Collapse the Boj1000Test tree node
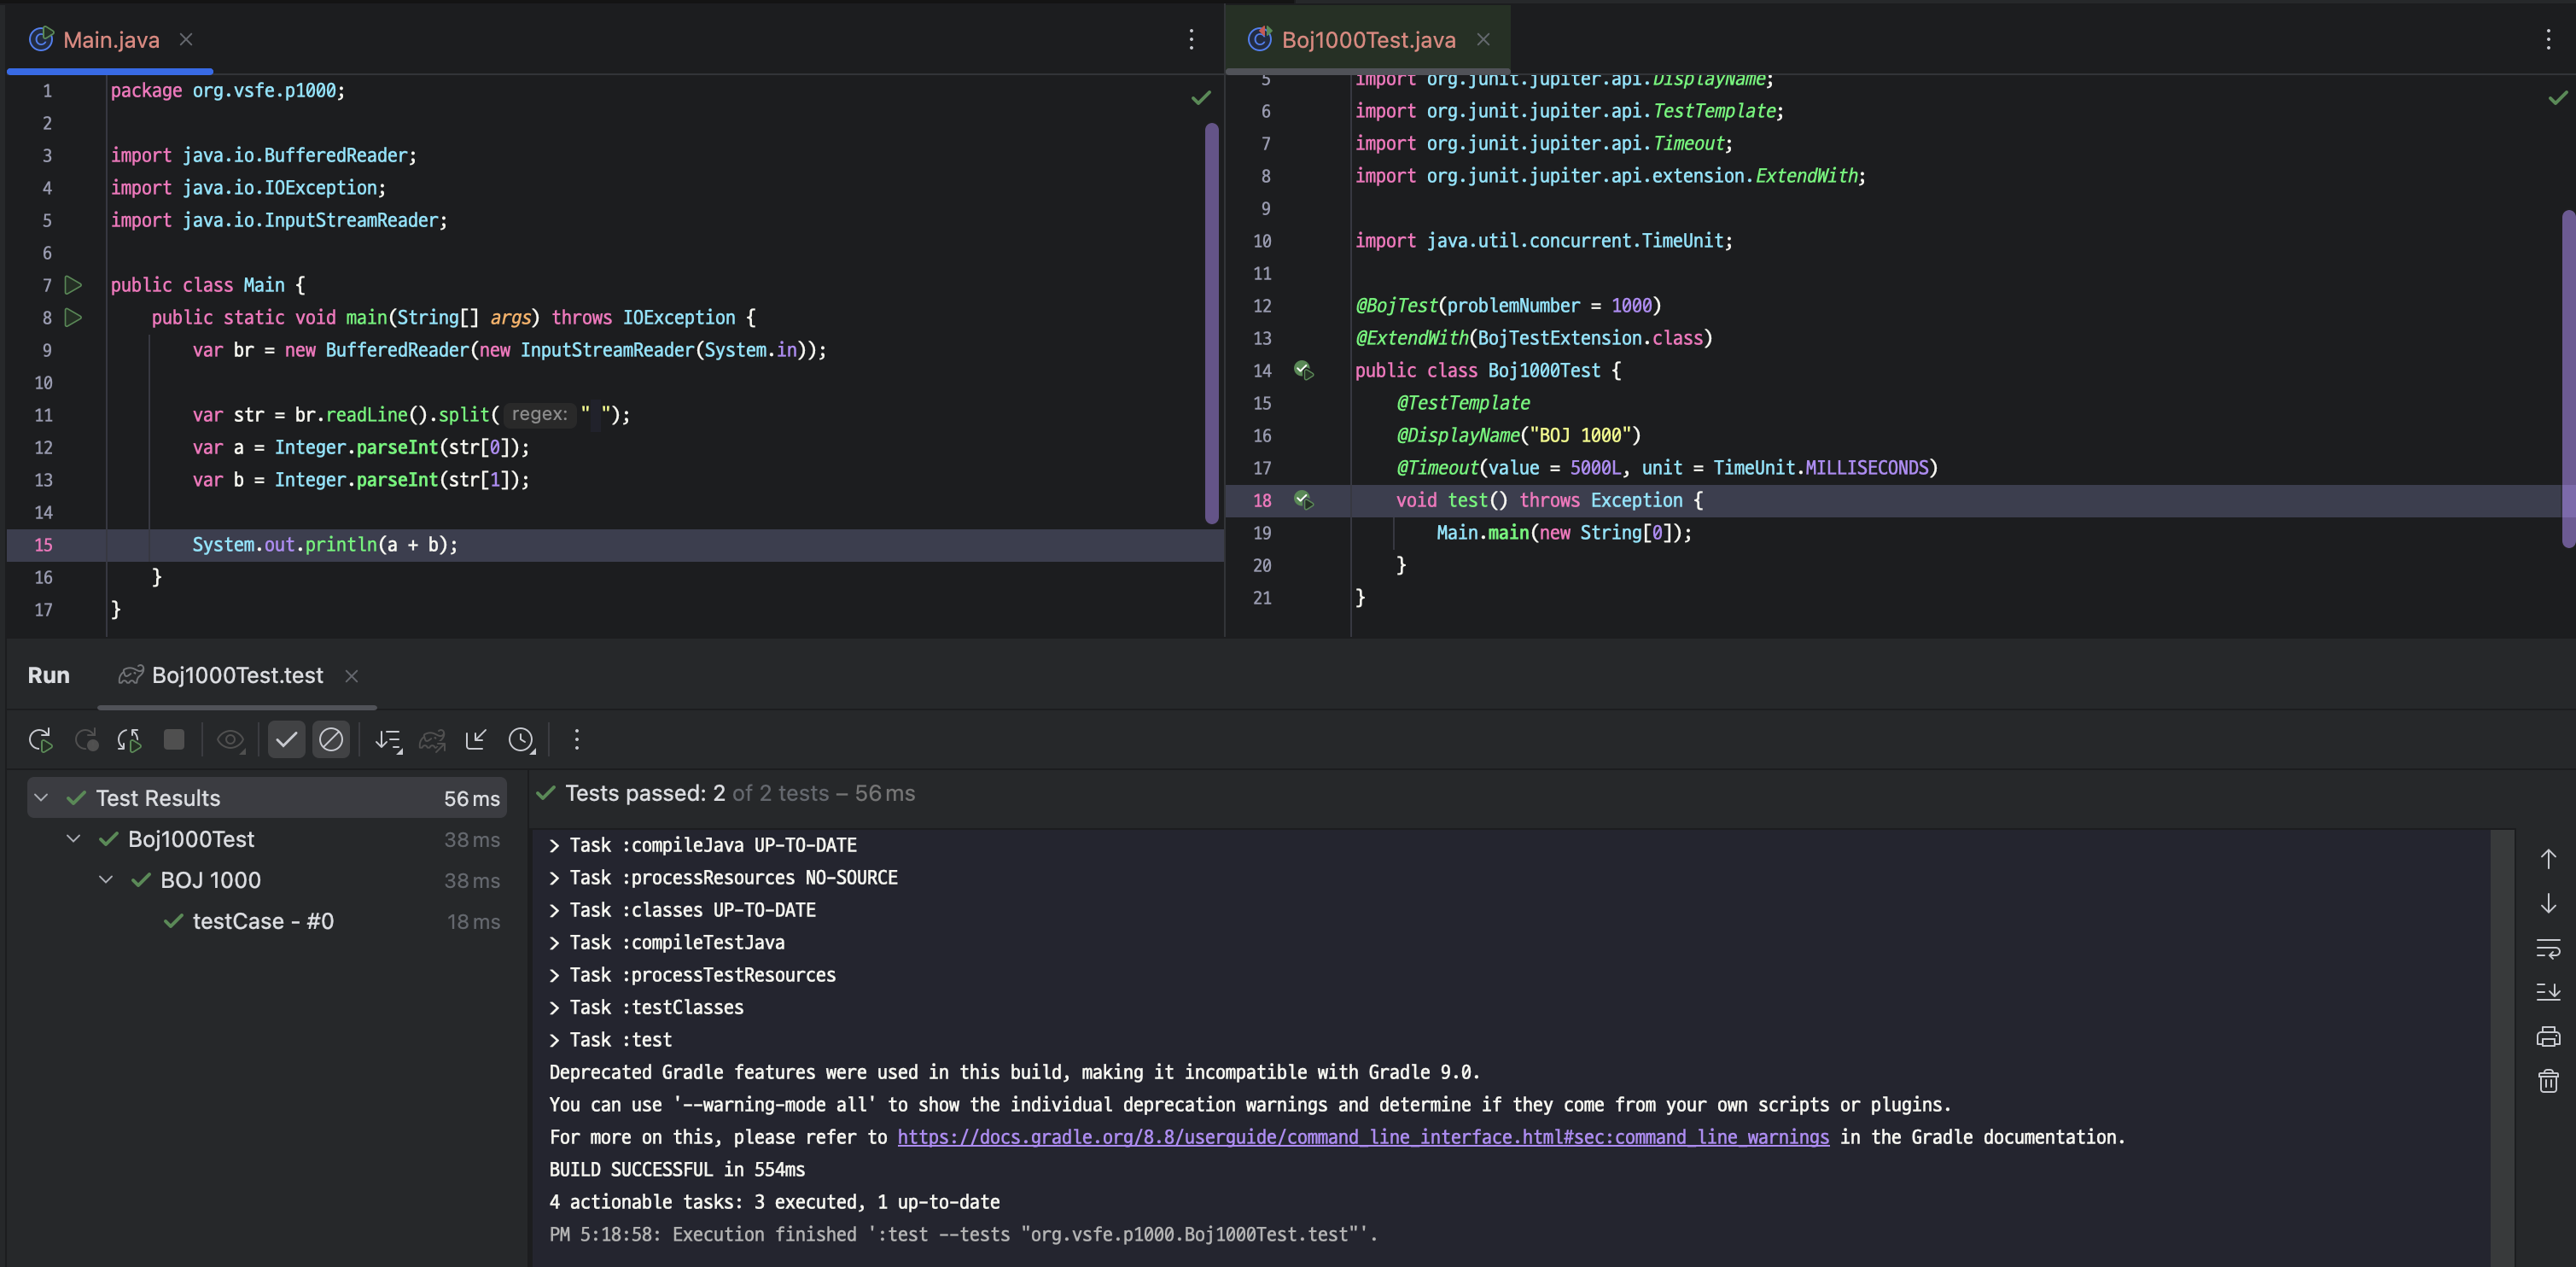Image resolution: width=2576 pixels, height=1267 pixels. [73, 839]
